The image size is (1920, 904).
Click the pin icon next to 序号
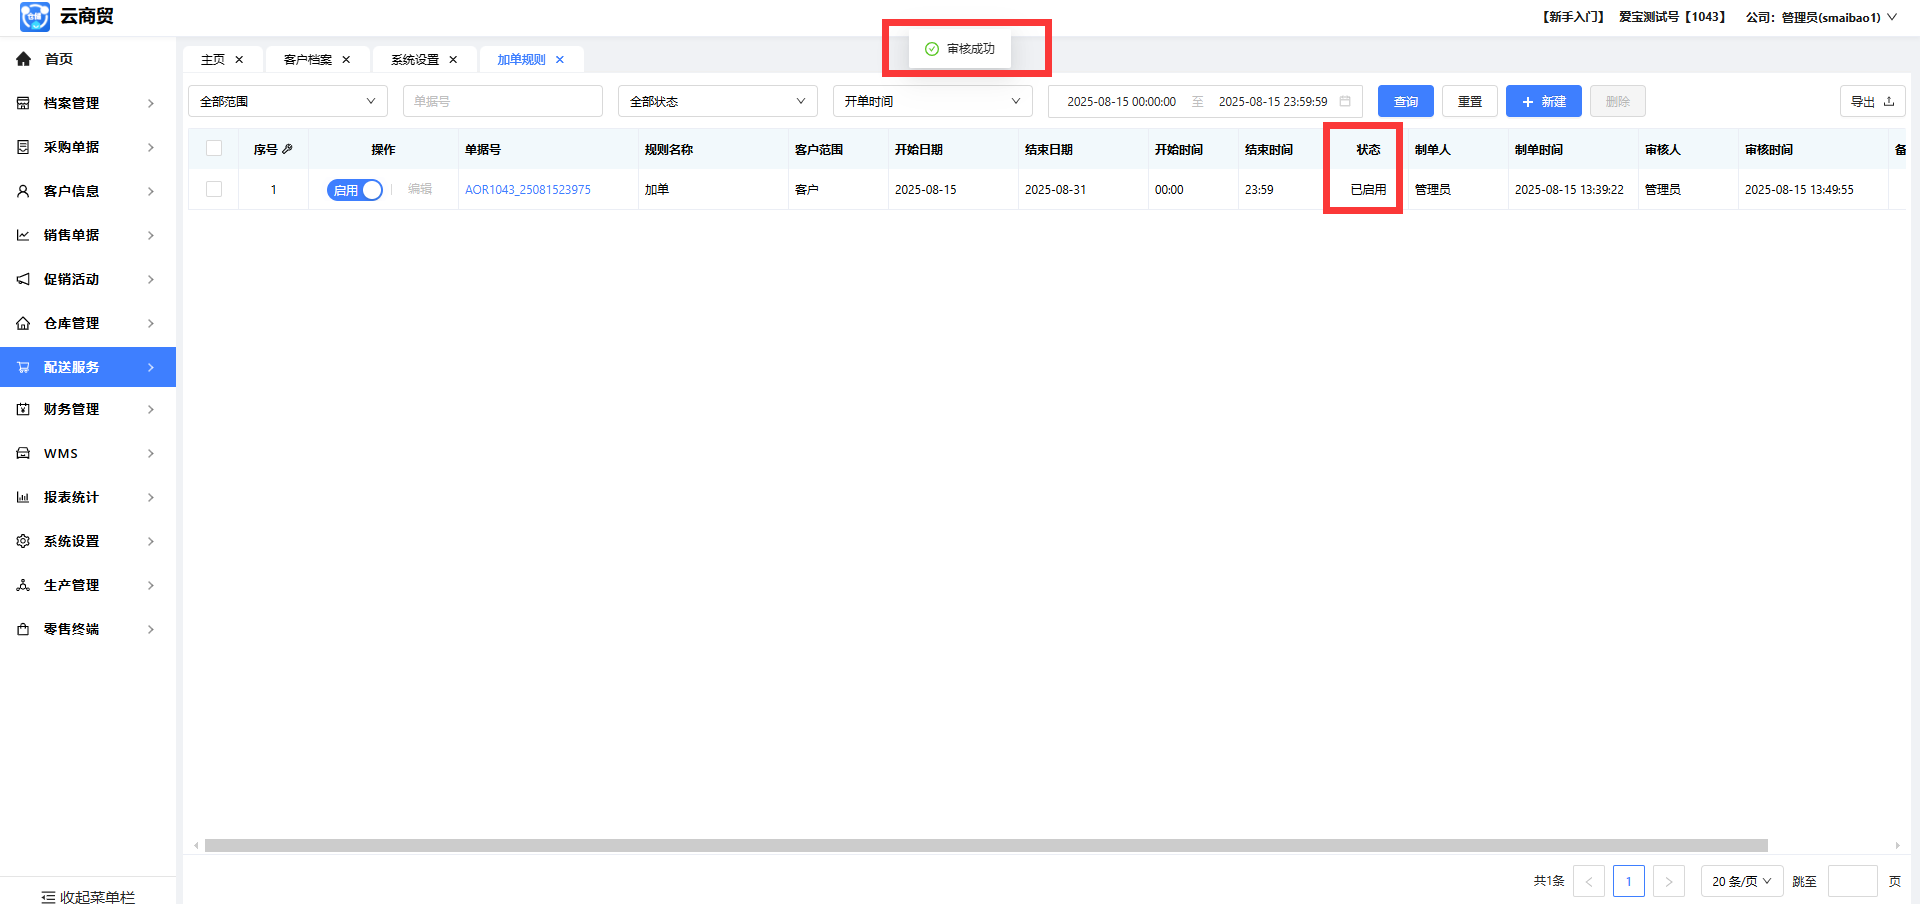click(288, 149)
